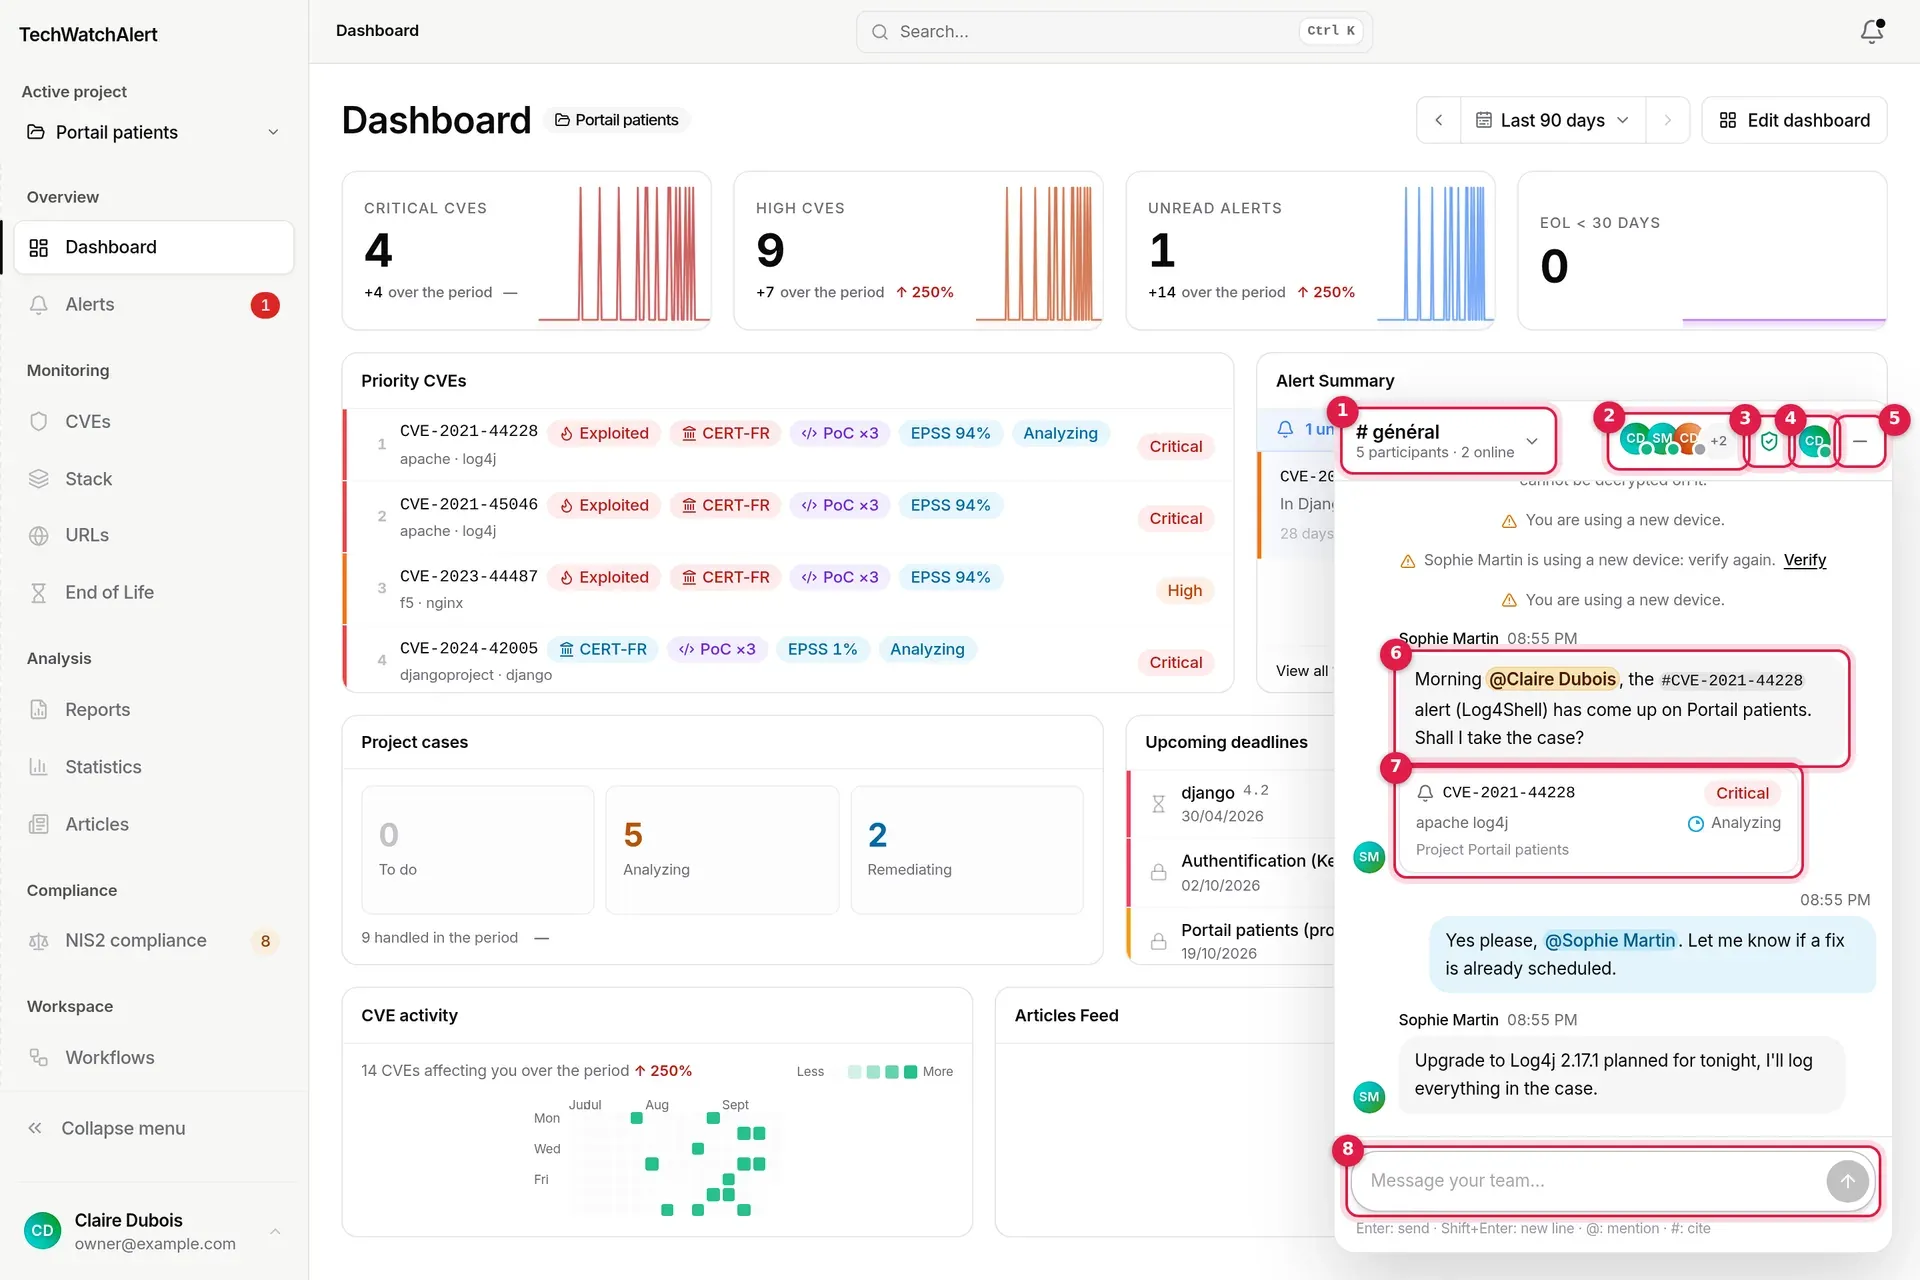Open Alerts in the sidebar

tap(154, 305)
